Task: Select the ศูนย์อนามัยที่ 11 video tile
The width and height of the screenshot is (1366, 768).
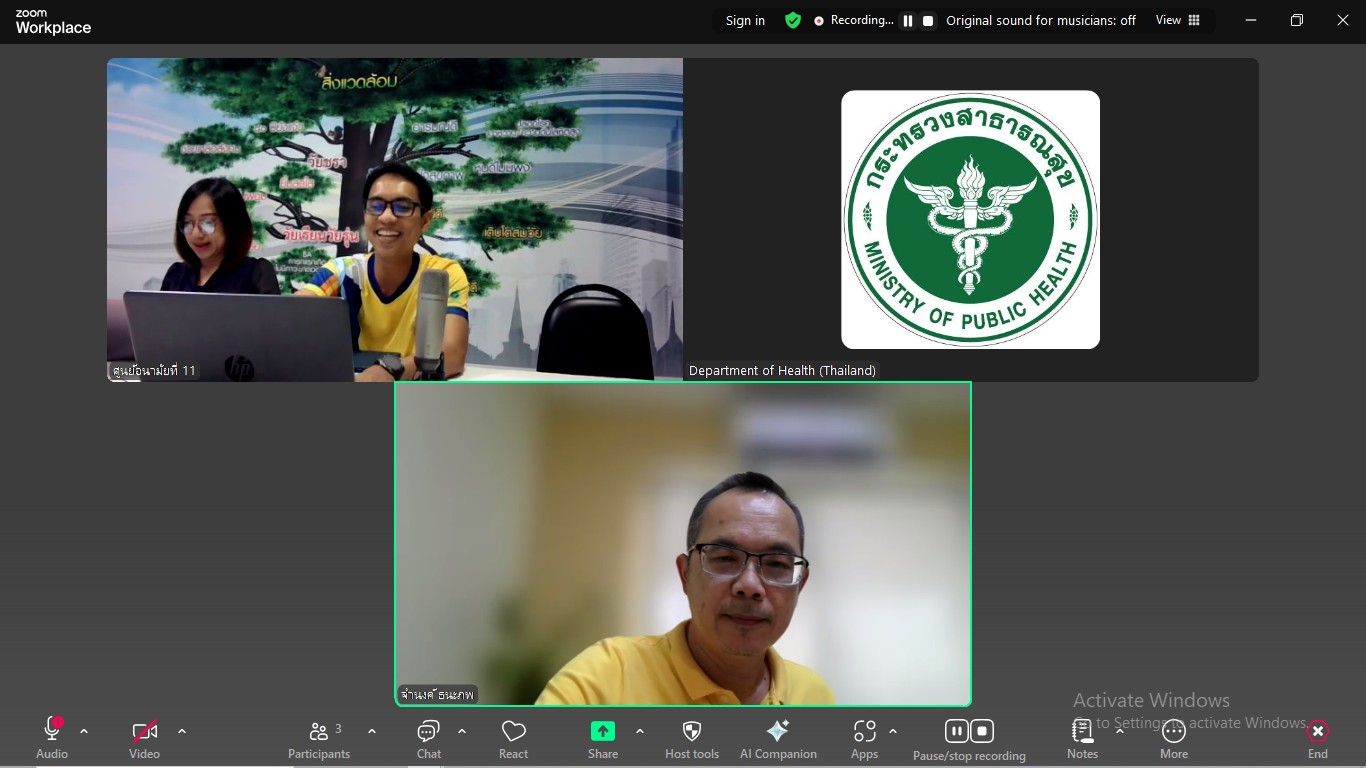Action: click(395, 219)
